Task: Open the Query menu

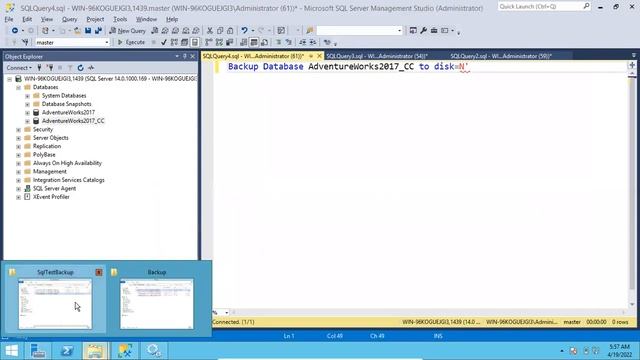Action: (x=69, y=19)
